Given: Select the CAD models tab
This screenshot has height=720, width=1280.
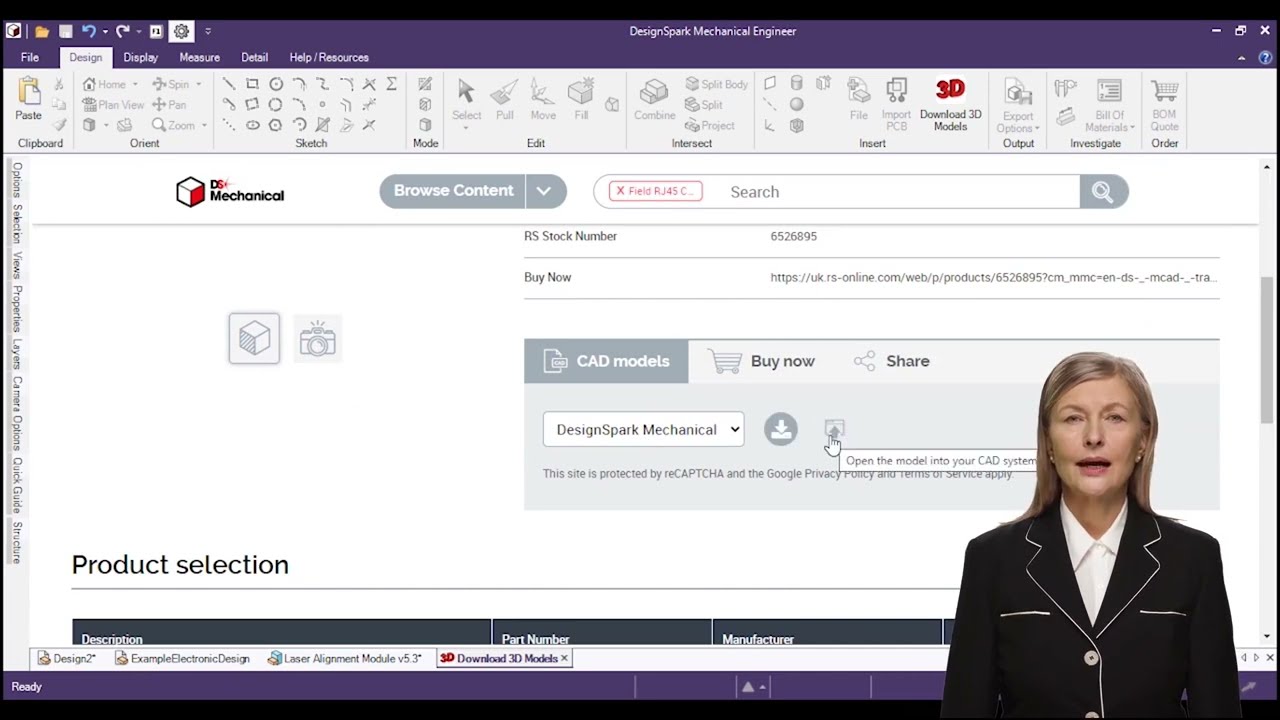Looking at the screenshot, I should [x=606, y=361].
